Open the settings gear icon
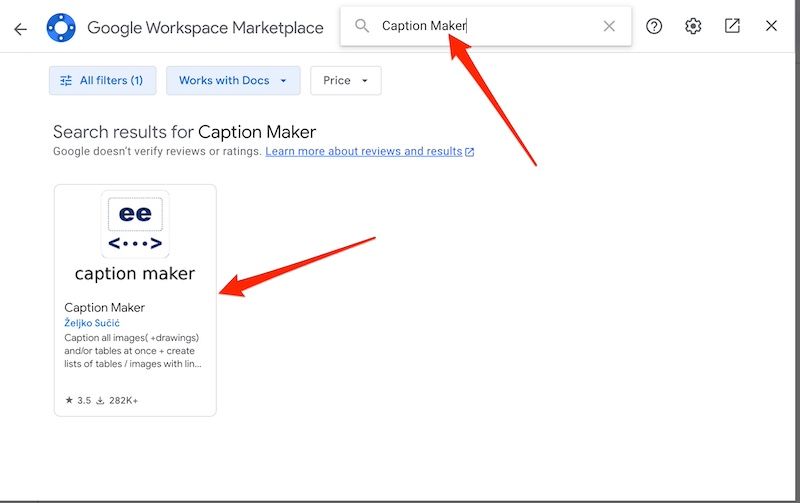Image resolution: width=800 pixels, height=503 pixels. [x=693, y=26]
